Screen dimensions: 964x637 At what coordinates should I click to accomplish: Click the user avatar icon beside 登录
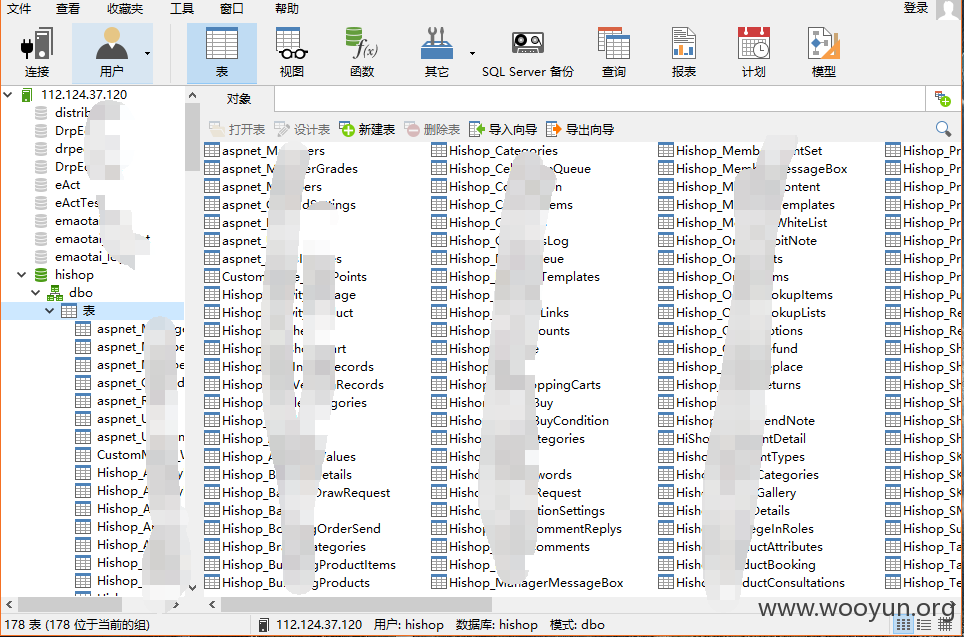(949, 9)
